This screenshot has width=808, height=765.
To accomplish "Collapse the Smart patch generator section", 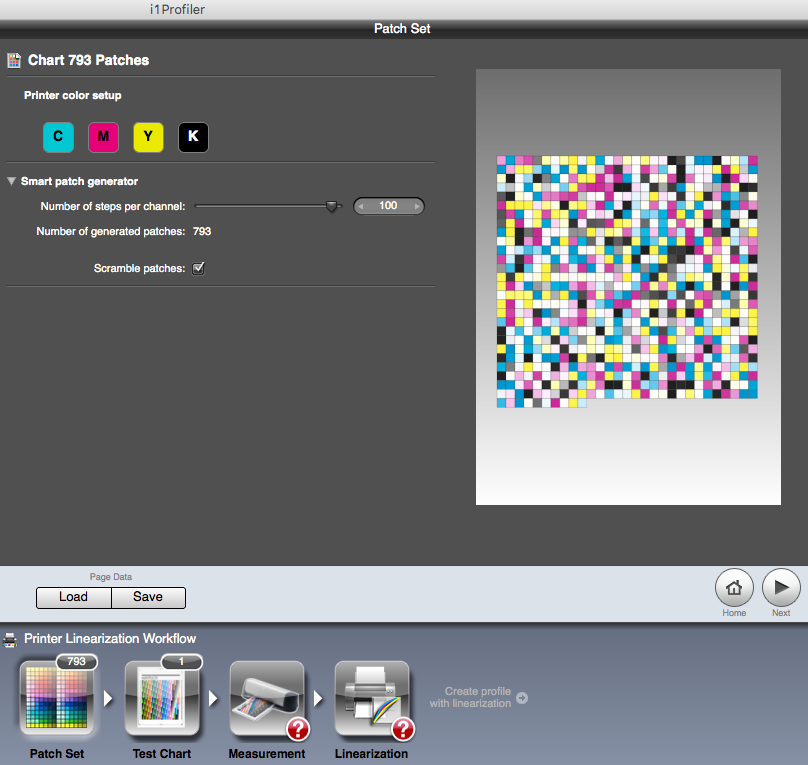I will pyautogui.click(x=11, y=181).
